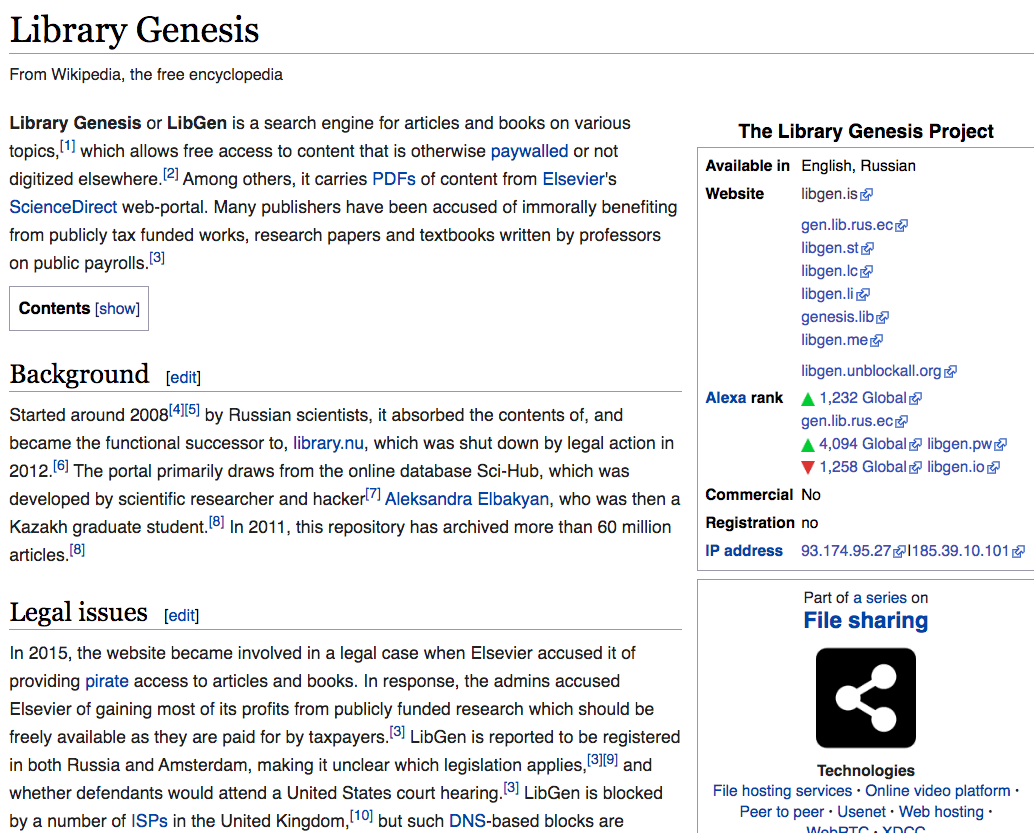Click the Legal issues section heading
1034x833 pixels.
pos(78,612)
